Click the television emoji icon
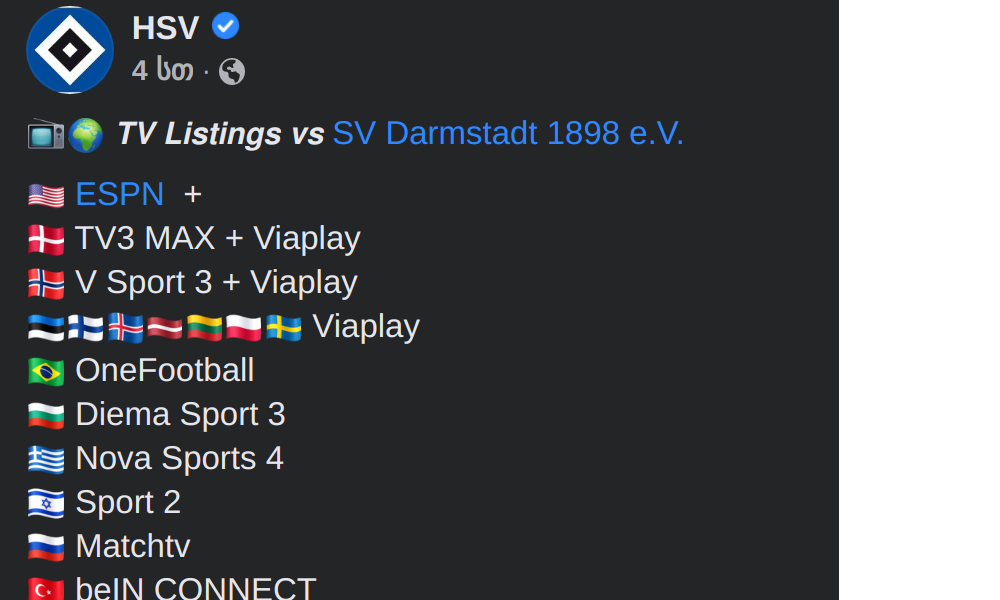 45,134
